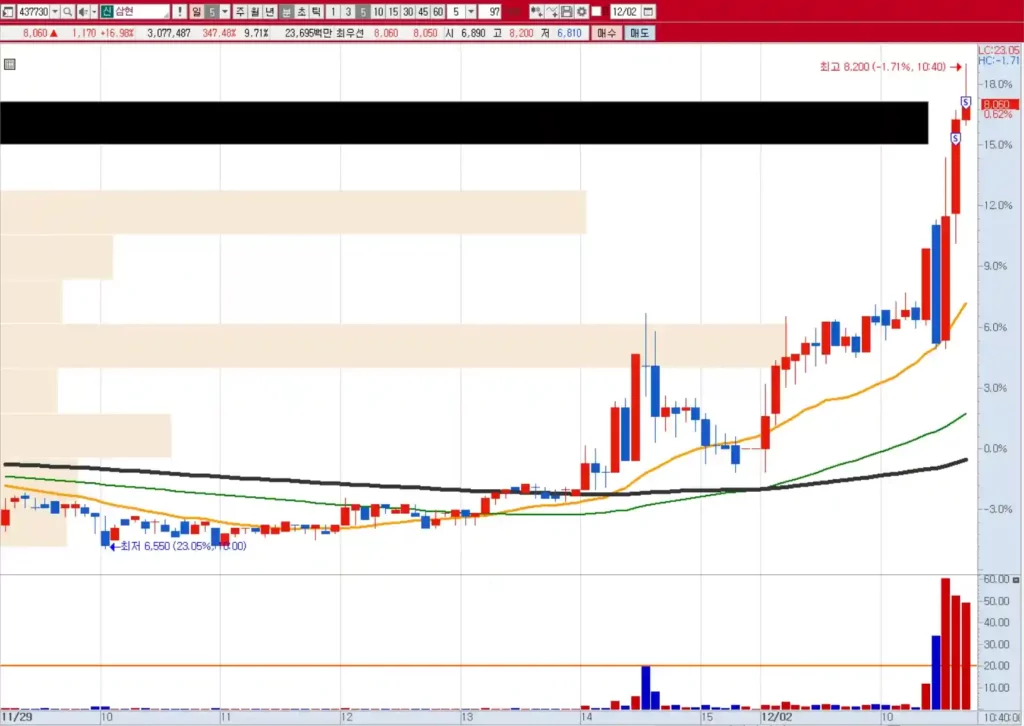Choose the 15 minute interval button
The width and height of the screenshot is (1024, 726).
tap(393, 12)
